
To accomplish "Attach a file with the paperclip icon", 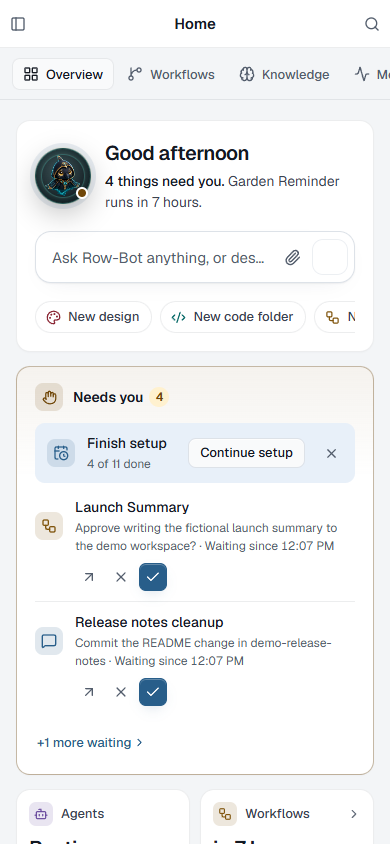I will tap(292, 258).
